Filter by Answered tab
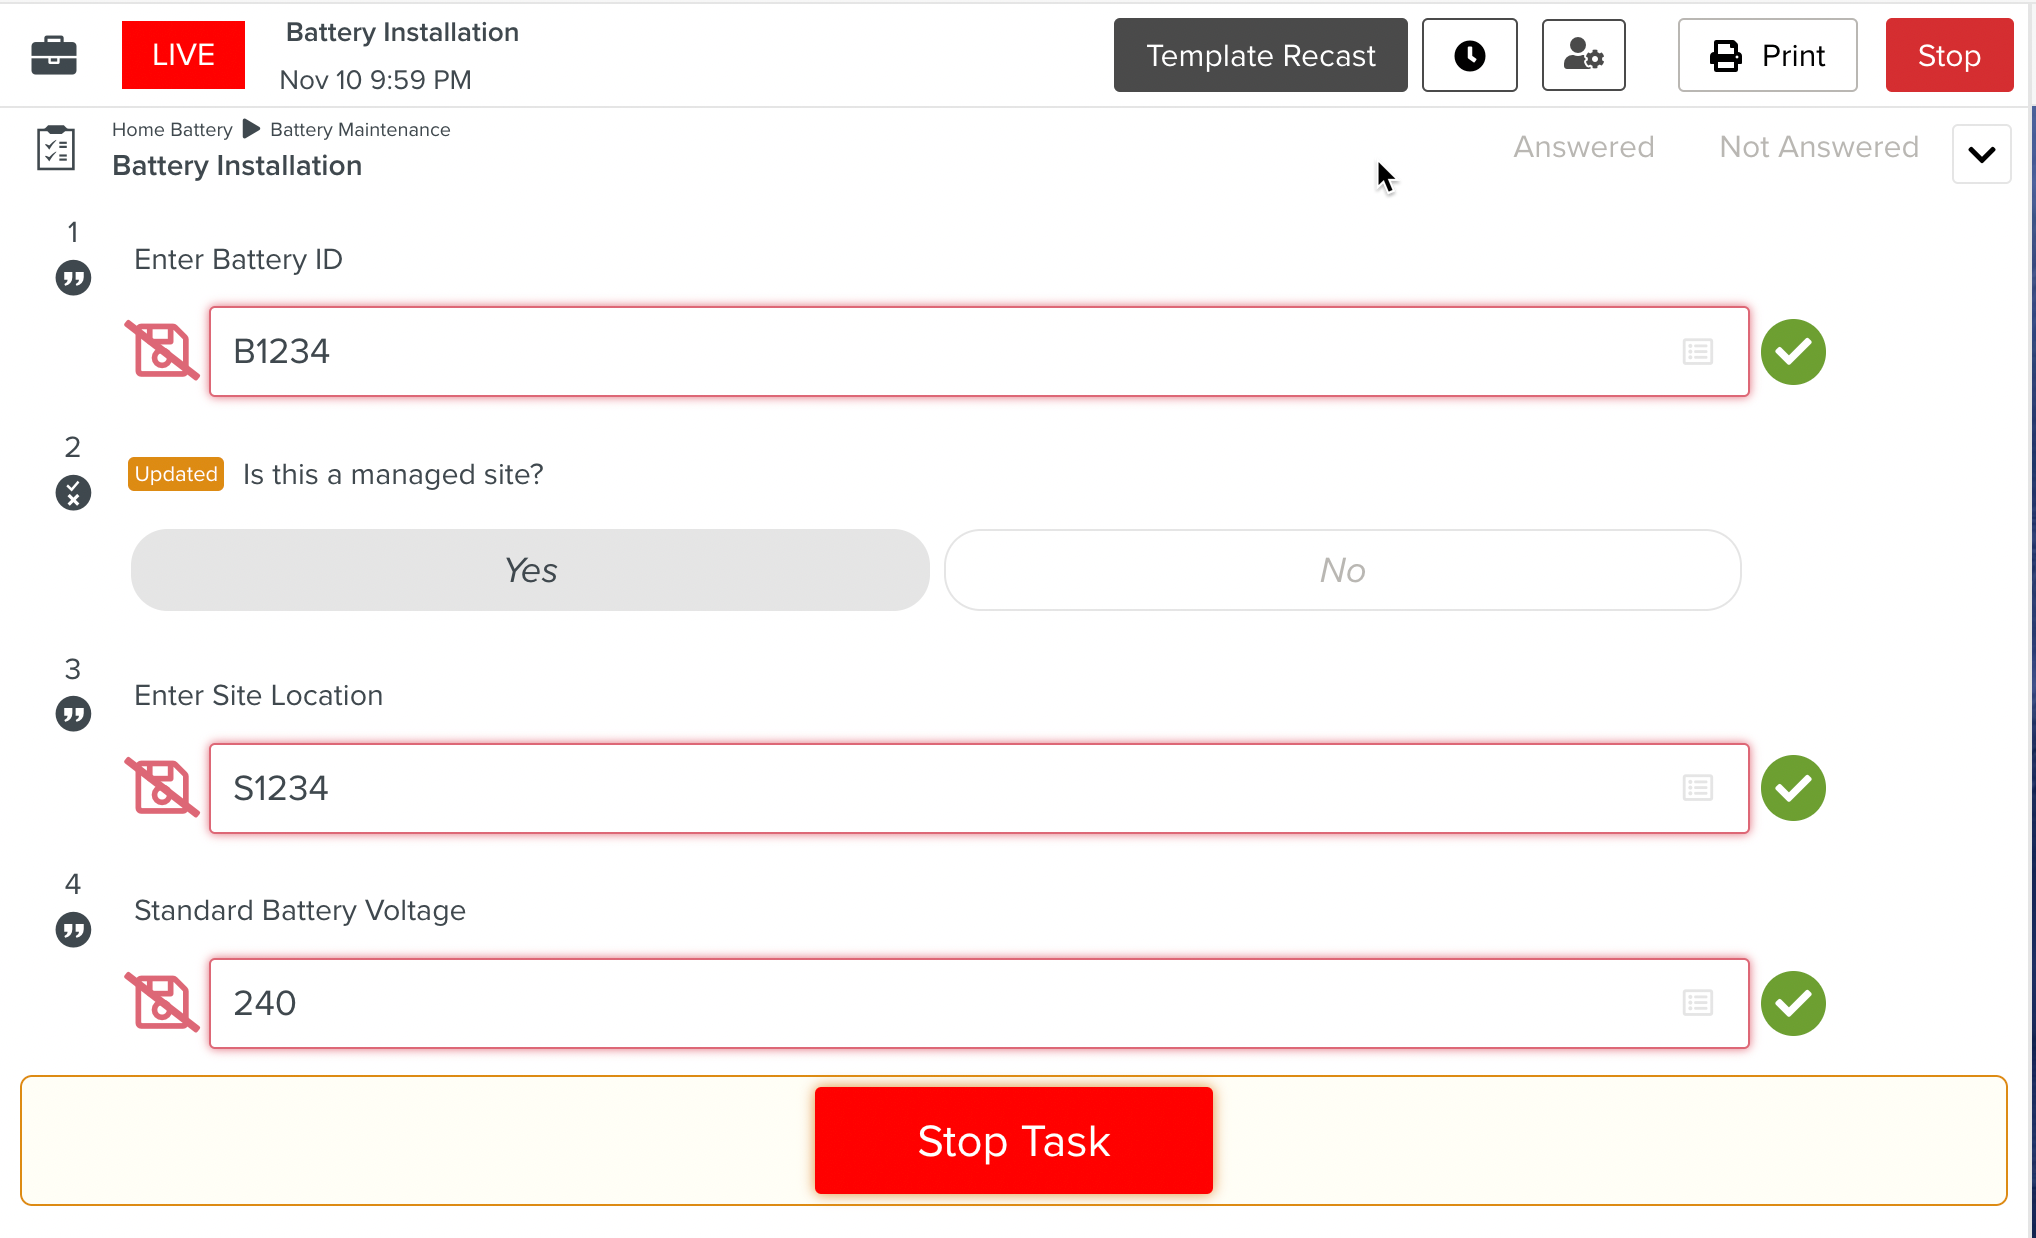 coord(1583,147)
